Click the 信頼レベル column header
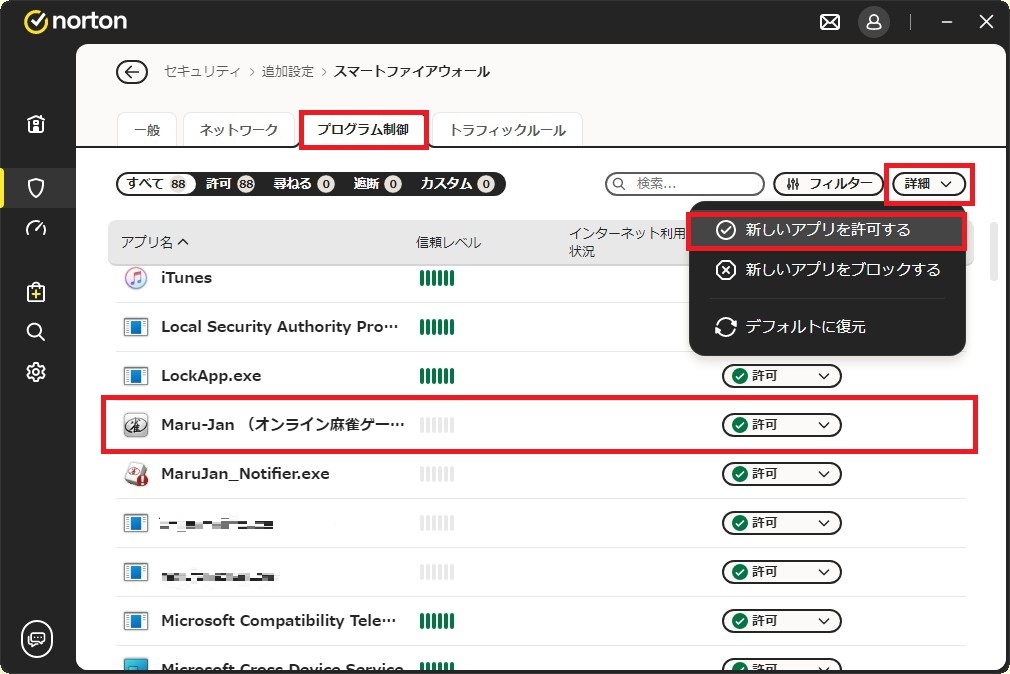Screen dimensions: 1010x674 coord(448,242)
